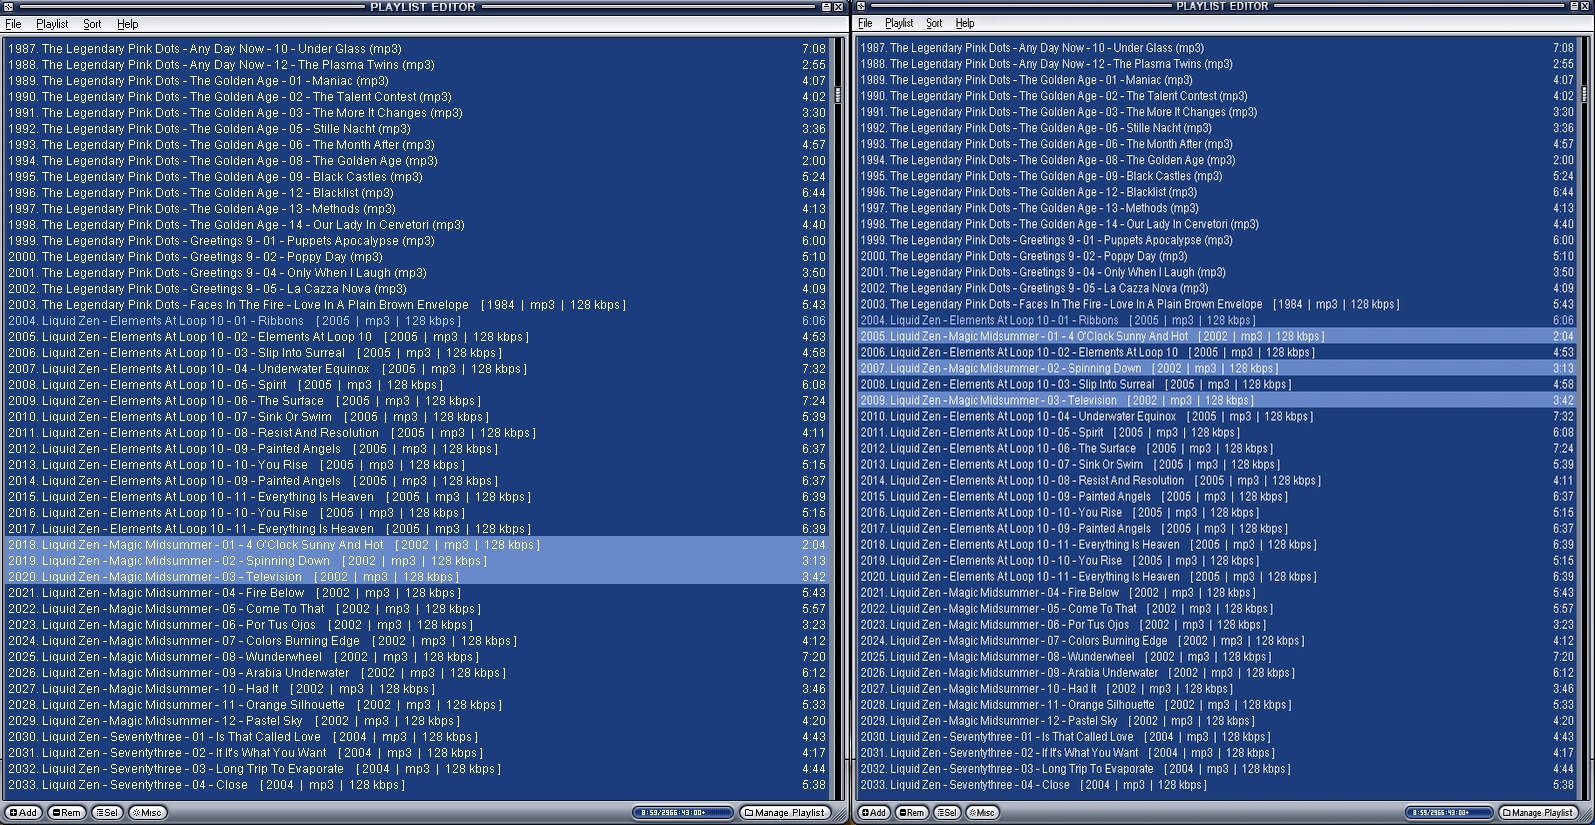Click the playlist time display in left window
1595x825 pixels.
point(681,812)
